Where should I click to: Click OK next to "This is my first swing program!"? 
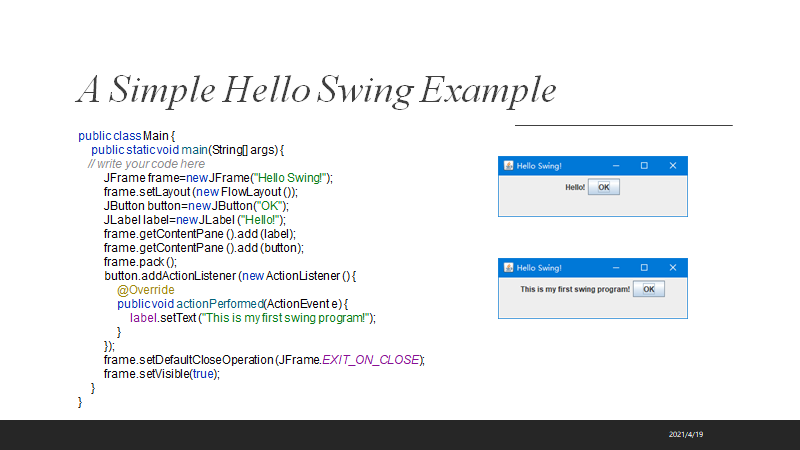648,289
